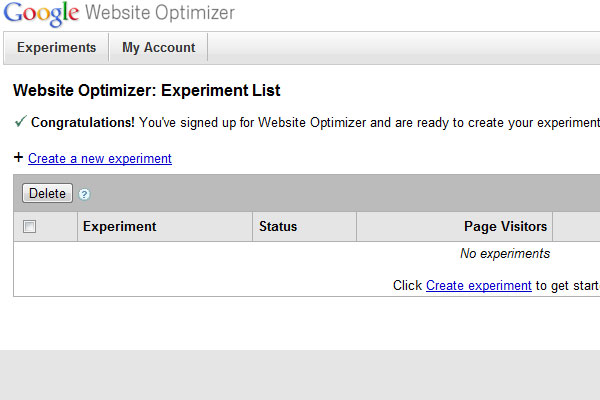Click the plus icon beside Create a new experiment
This screenshot has width=600, height=400.
(18, 158)
